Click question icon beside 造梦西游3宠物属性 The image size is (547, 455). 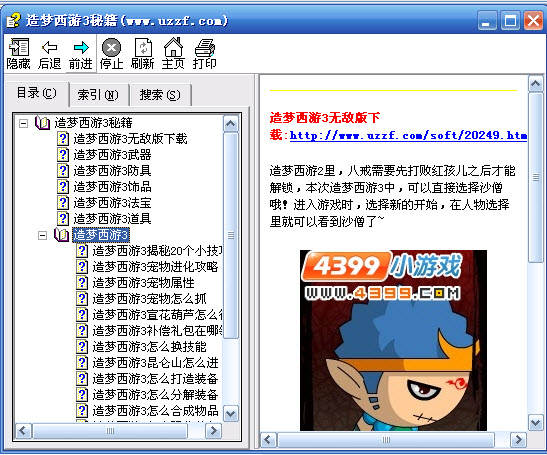[x=82, y=283]
